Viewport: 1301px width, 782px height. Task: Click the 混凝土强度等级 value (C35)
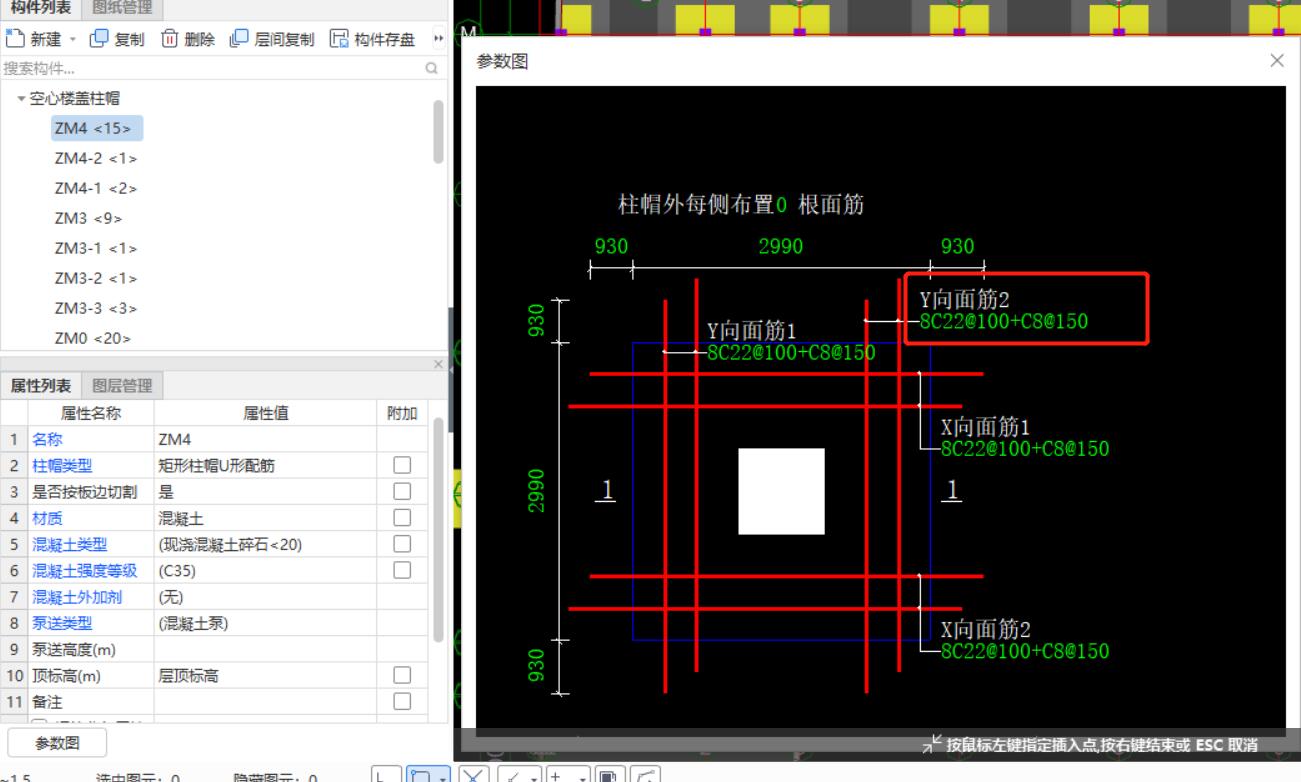265,570
